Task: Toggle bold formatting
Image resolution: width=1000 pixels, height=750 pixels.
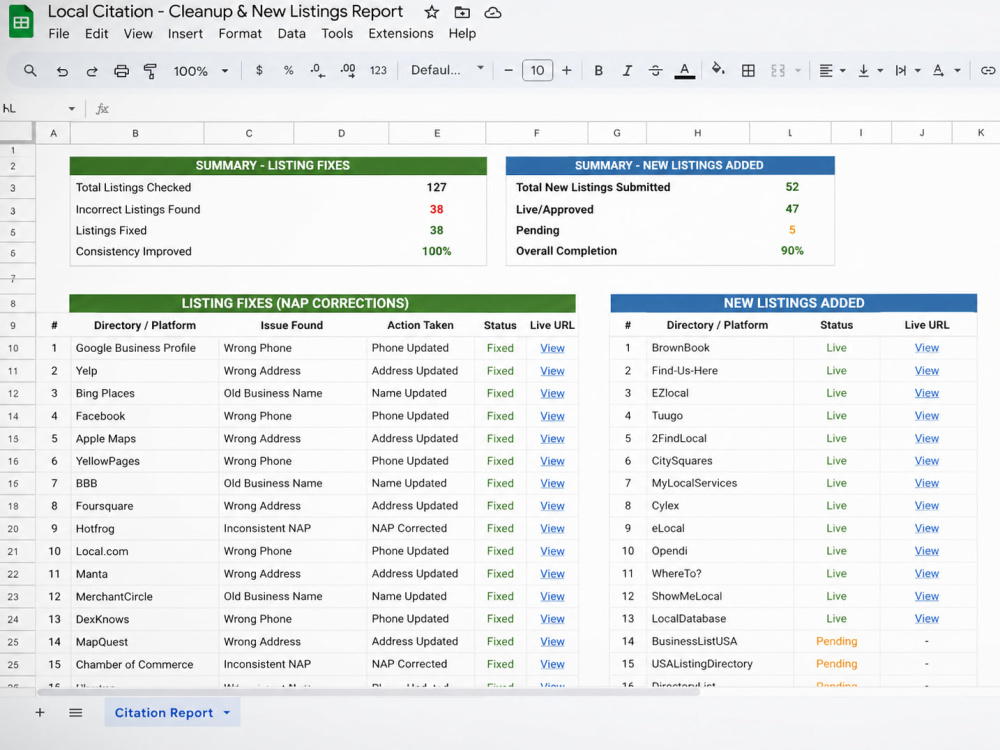Action: 598,70
